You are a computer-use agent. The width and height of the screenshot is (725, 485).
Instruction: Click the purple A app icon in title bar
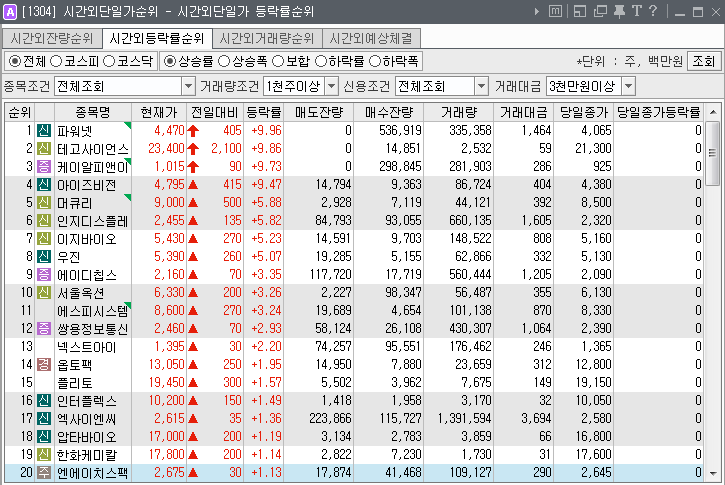point(10,11)
